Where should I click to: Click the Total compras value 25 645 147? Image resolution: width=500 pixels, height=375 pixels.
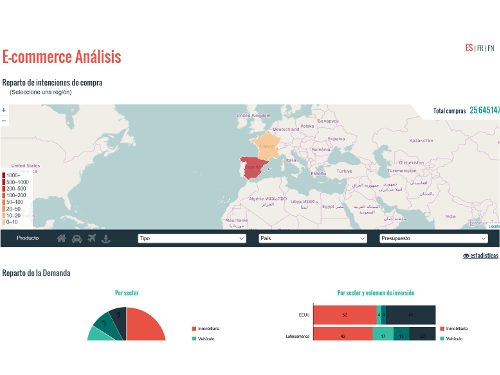pyautogui.click(x=485, y=110)
